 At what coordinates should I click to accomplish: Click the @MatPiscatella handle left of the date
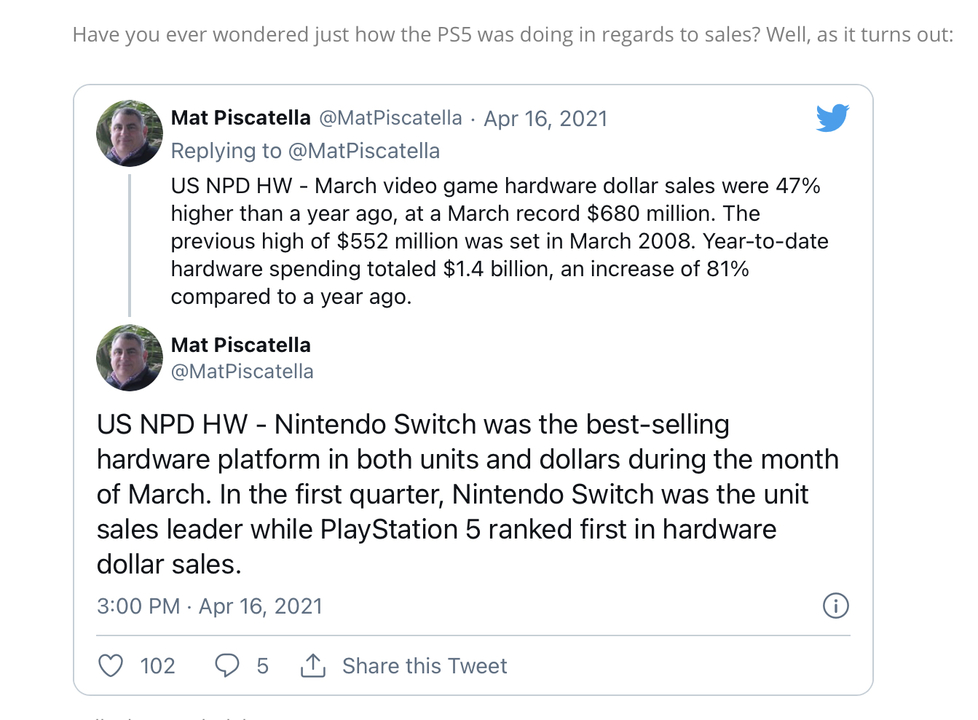click(x=390, y=118)
